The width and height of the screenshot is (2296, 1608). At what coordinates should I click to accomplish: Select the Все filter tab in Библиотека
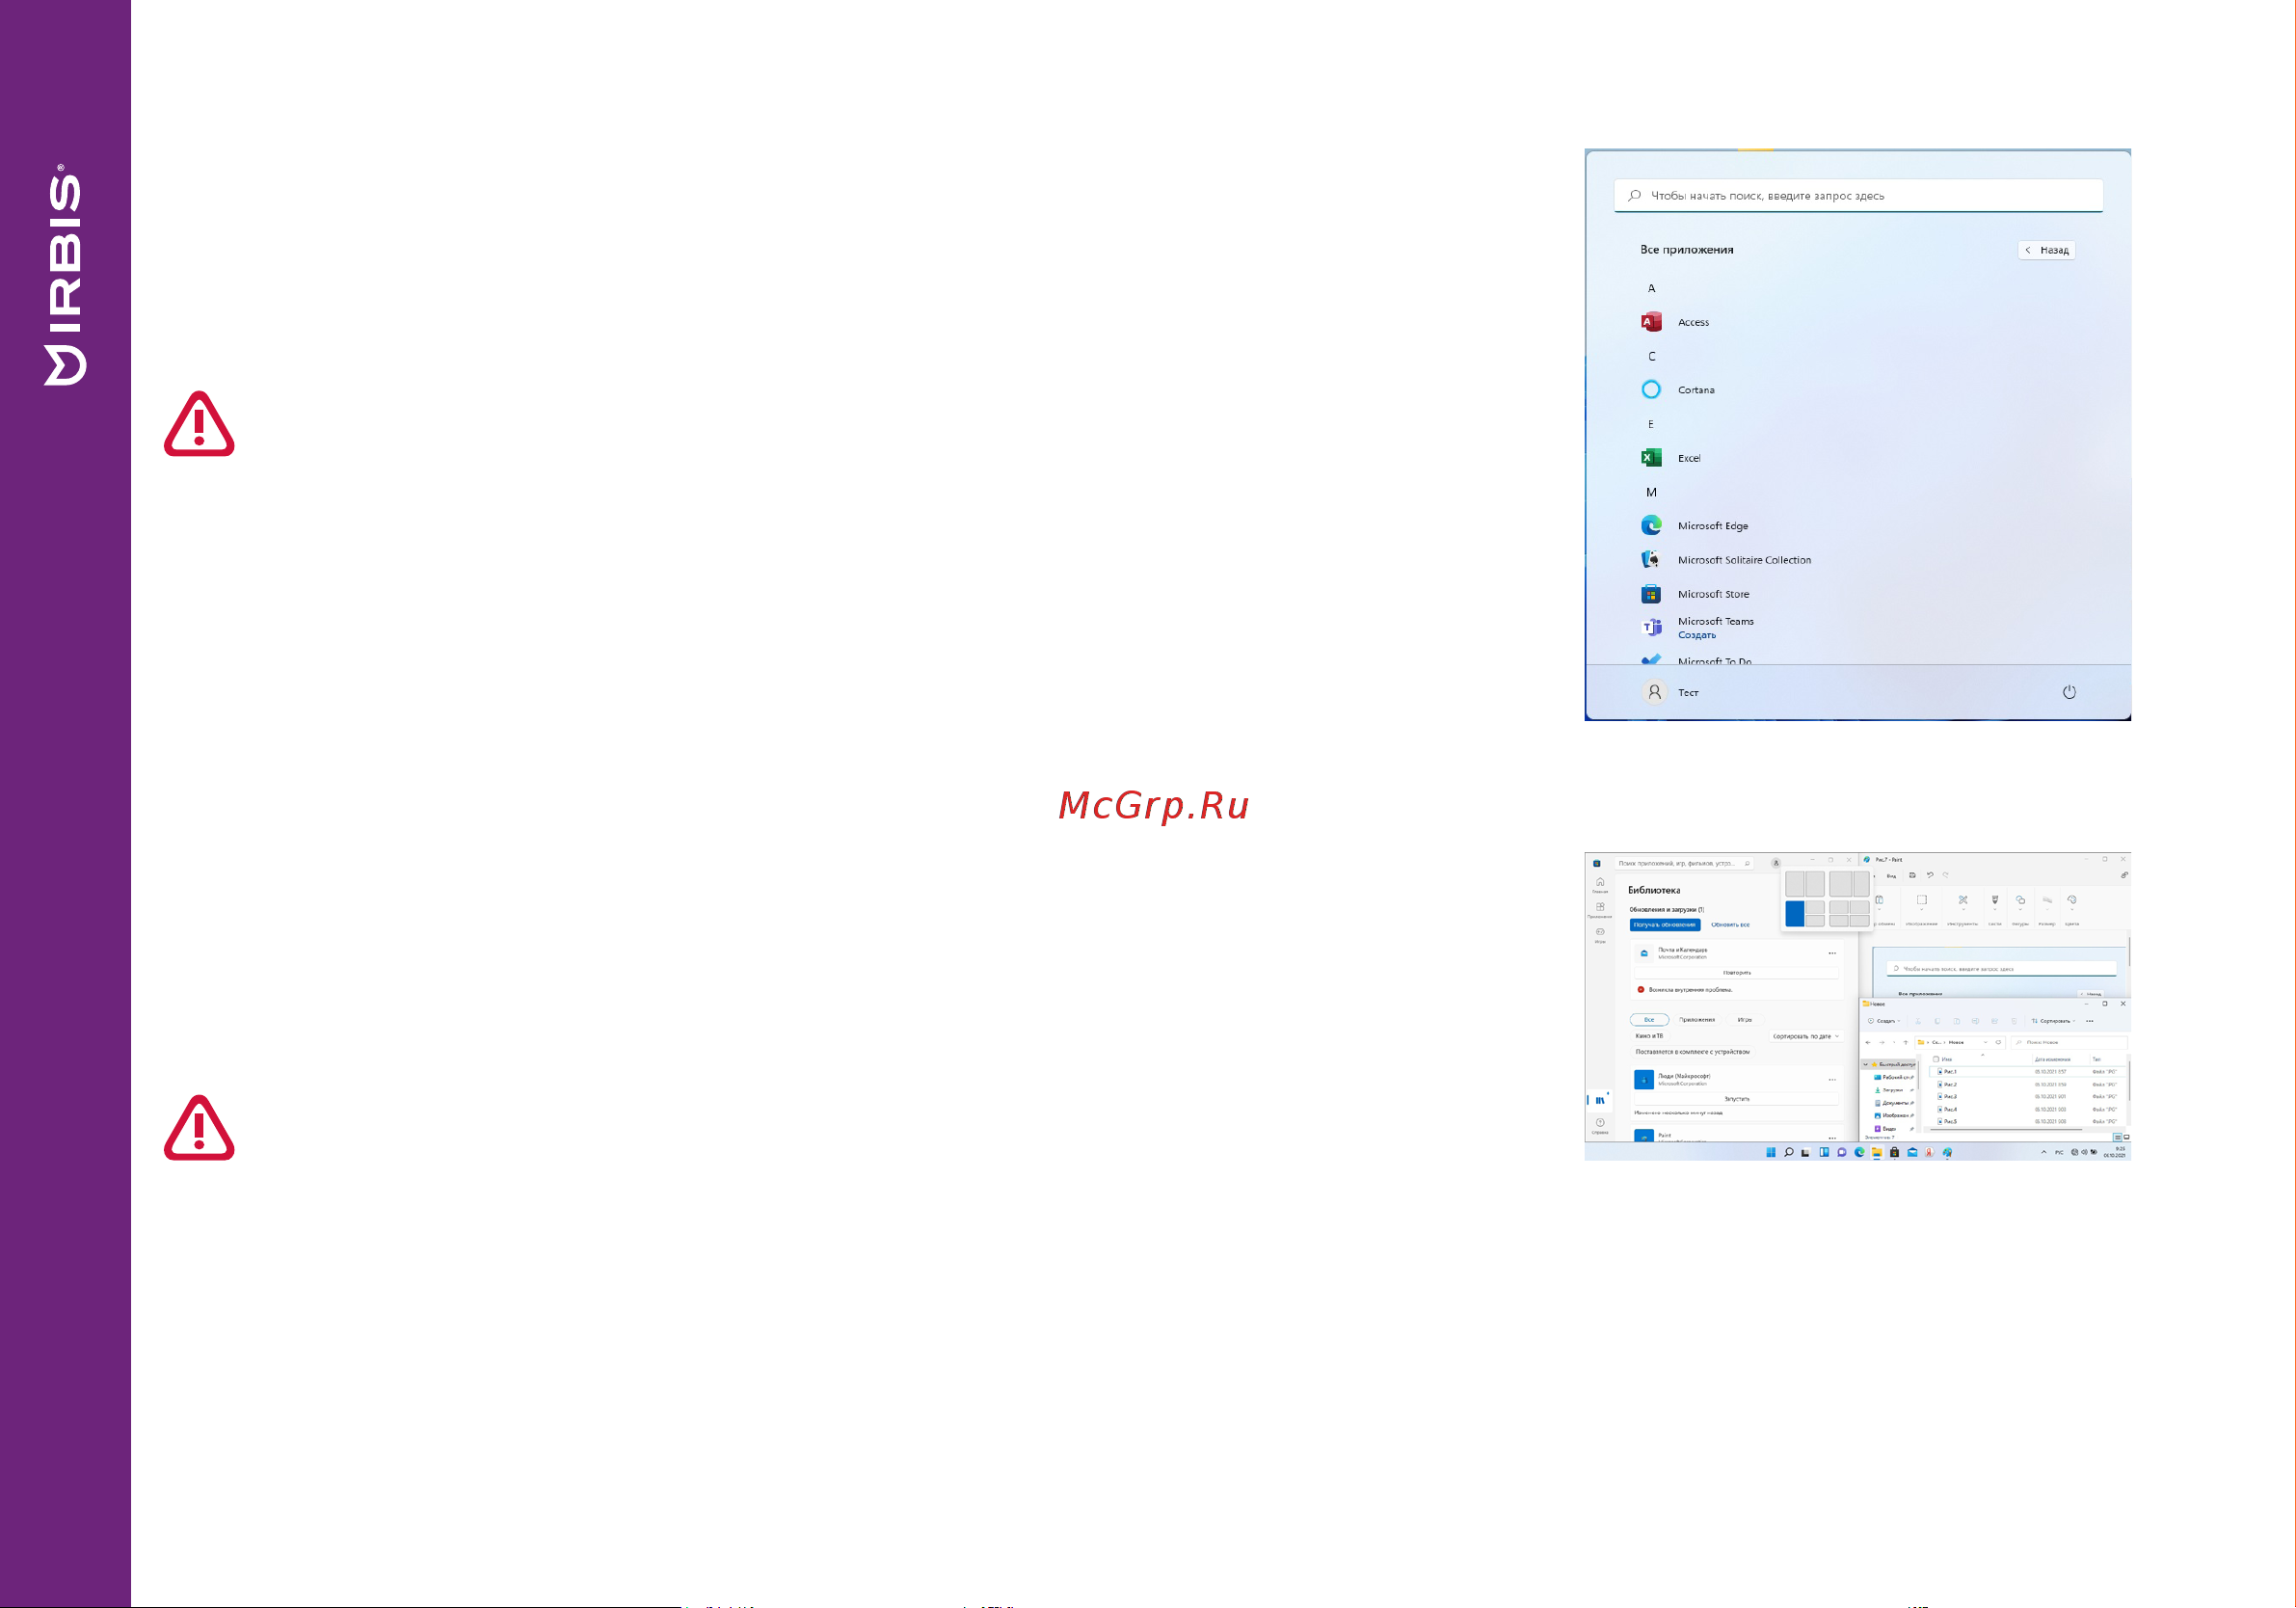pyautogui.click(x=1649, y=1020)
